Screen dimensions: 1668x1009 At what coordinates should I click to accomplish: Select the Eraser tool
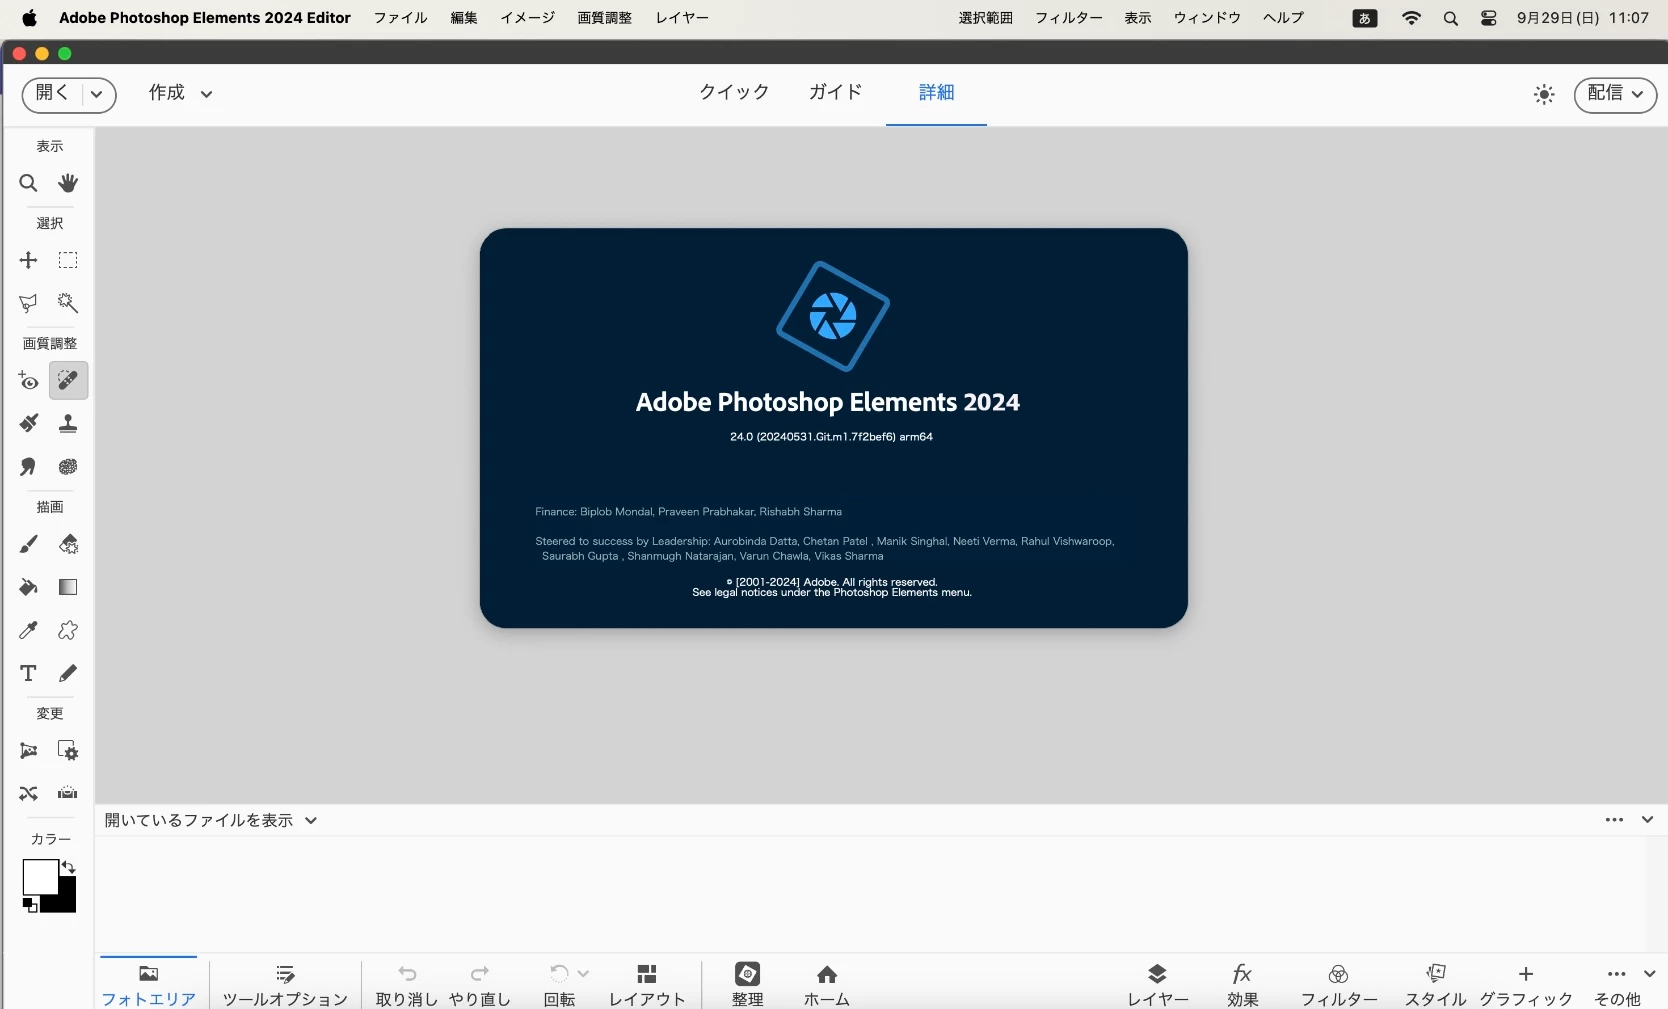(x=68, y=544)
